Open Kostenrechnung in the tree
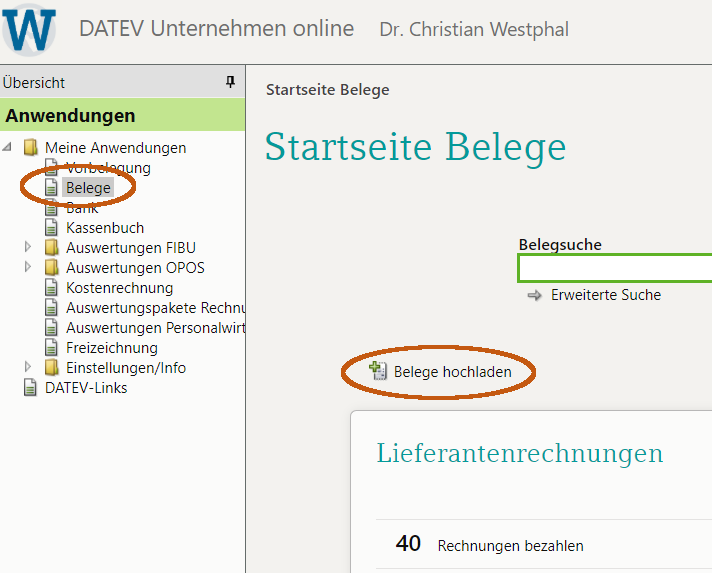This screenshot has width=712, height=573. pos(119,287)
